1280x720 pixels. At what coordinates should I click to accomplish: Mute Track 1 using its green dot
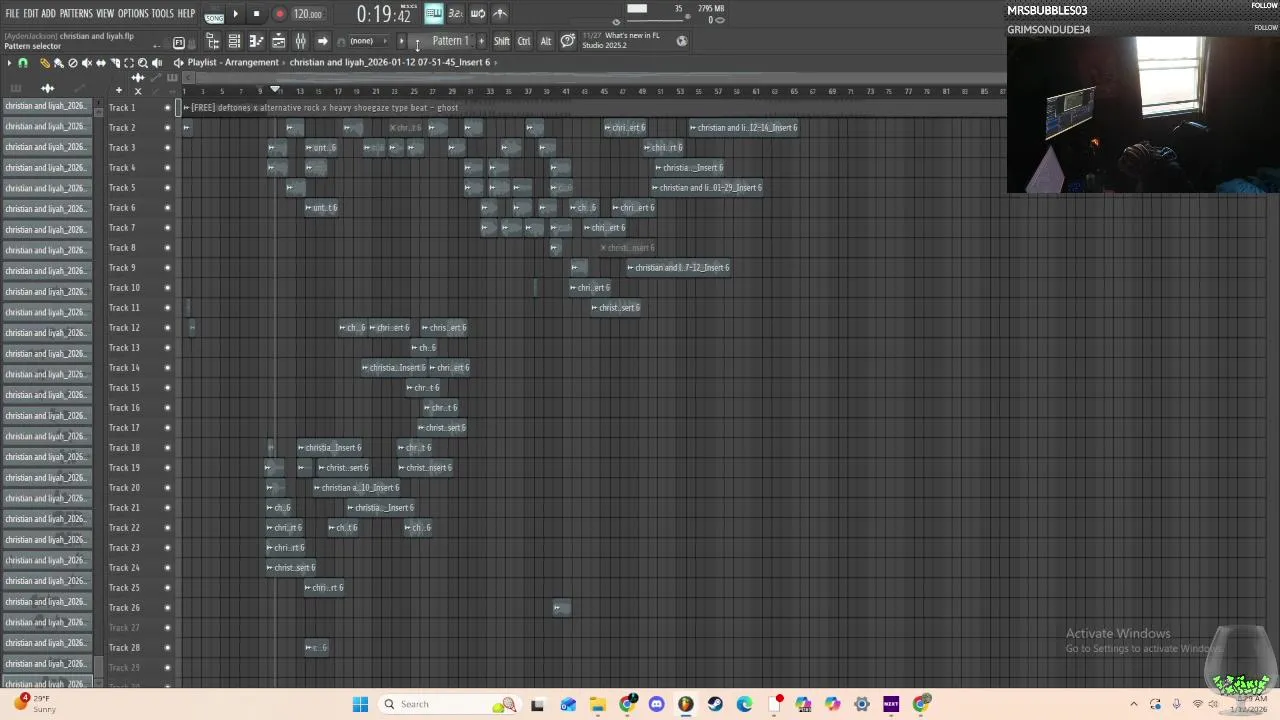coord(167,107)
